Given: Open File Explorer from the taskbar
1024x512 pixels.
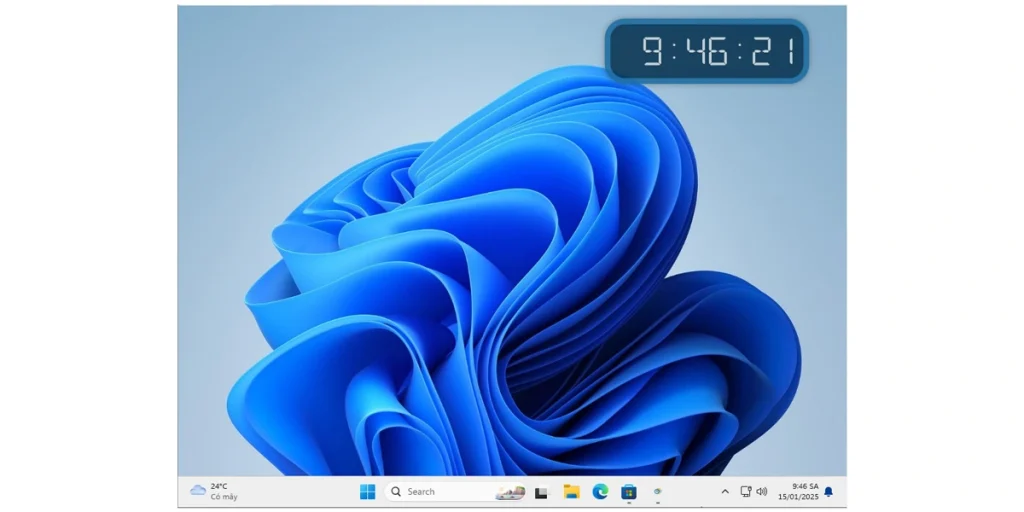Looking at the screenshot, I should coord(571,491).
